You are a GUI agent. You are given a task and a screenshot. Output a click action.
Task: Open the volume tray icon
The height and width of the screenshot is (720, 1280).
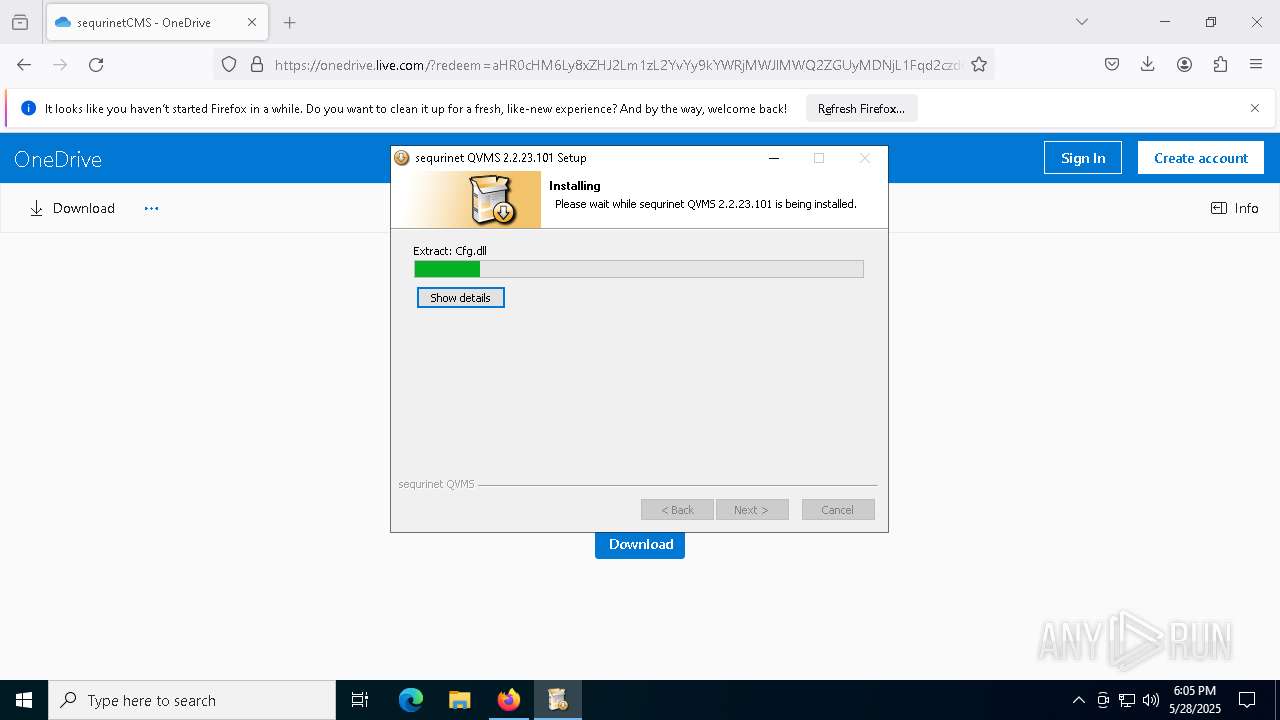1151,700
